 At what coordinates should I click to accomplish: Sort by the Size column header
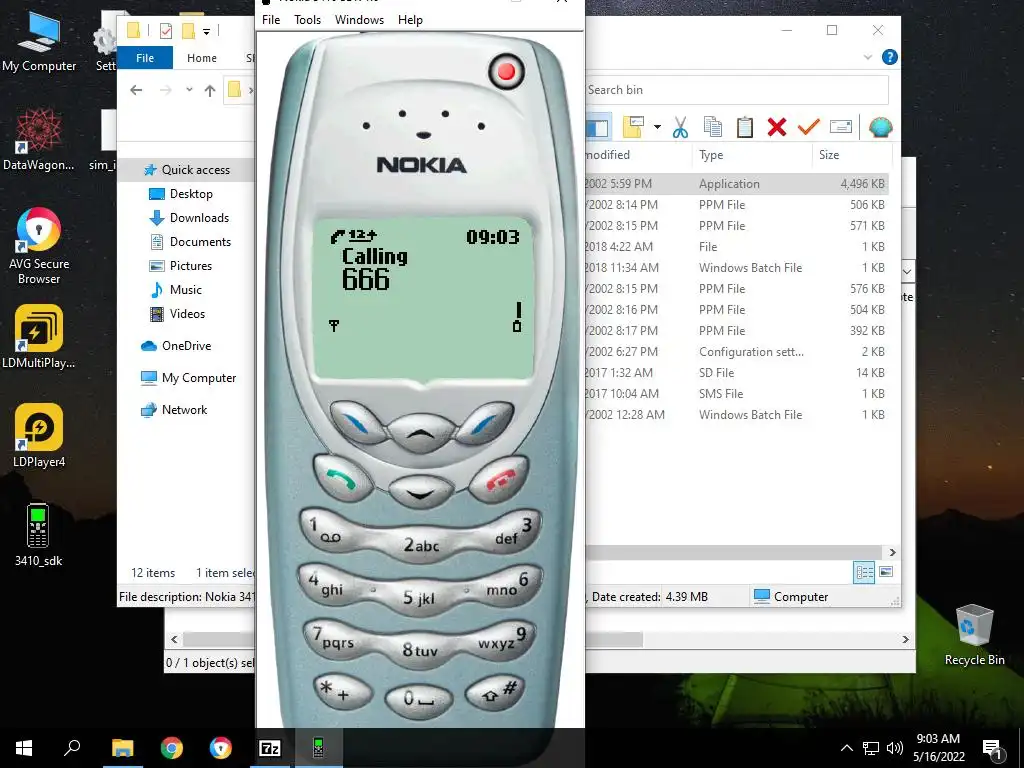pyautogui.click(x=829, y=155)
